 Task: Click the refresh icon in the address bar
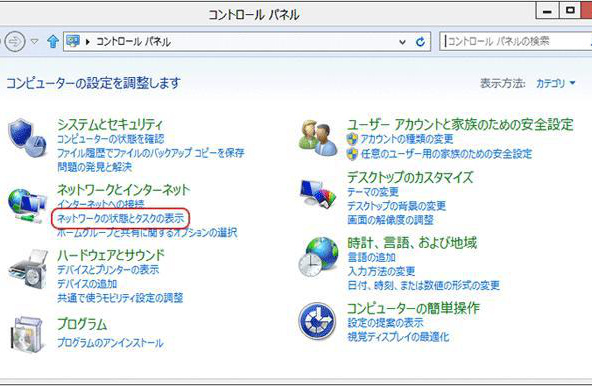tap(420, 42)
